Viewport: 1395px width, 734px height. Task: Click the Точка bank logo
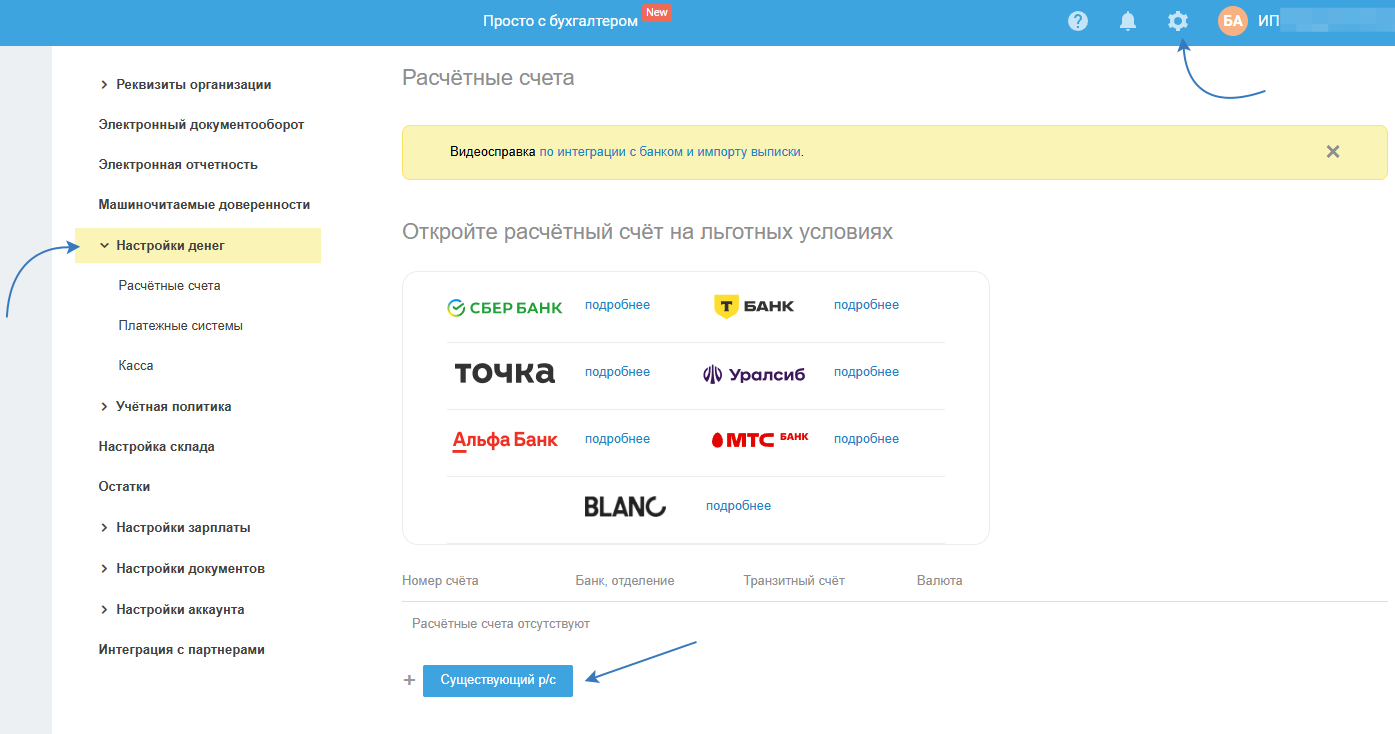click(504, 373)
